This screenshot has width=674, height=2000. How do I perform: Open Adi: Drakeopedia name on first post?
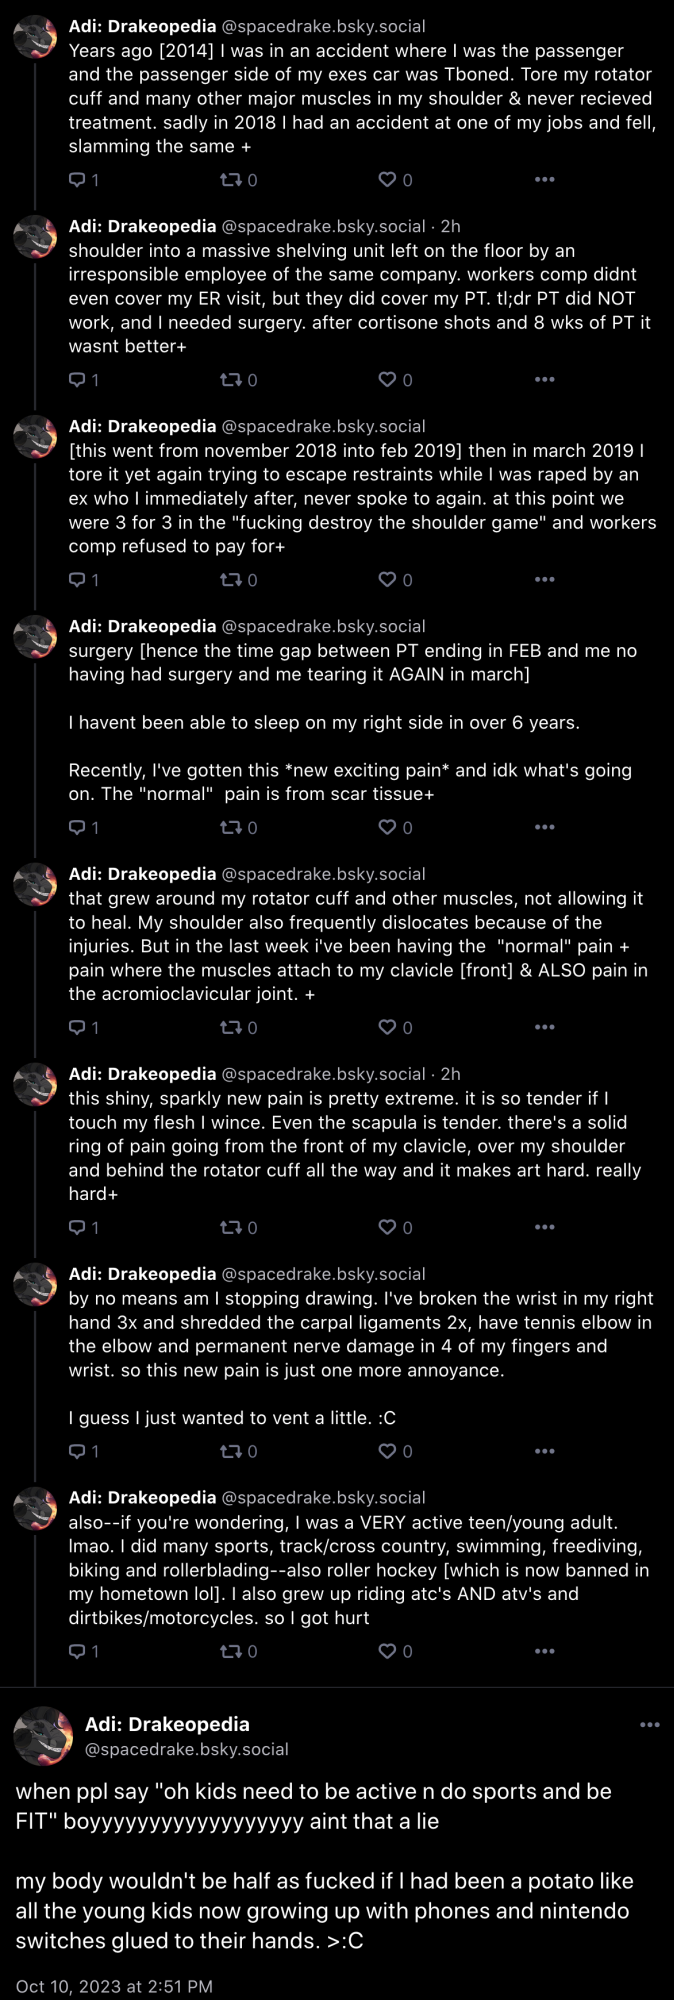[x=142, y=26]
